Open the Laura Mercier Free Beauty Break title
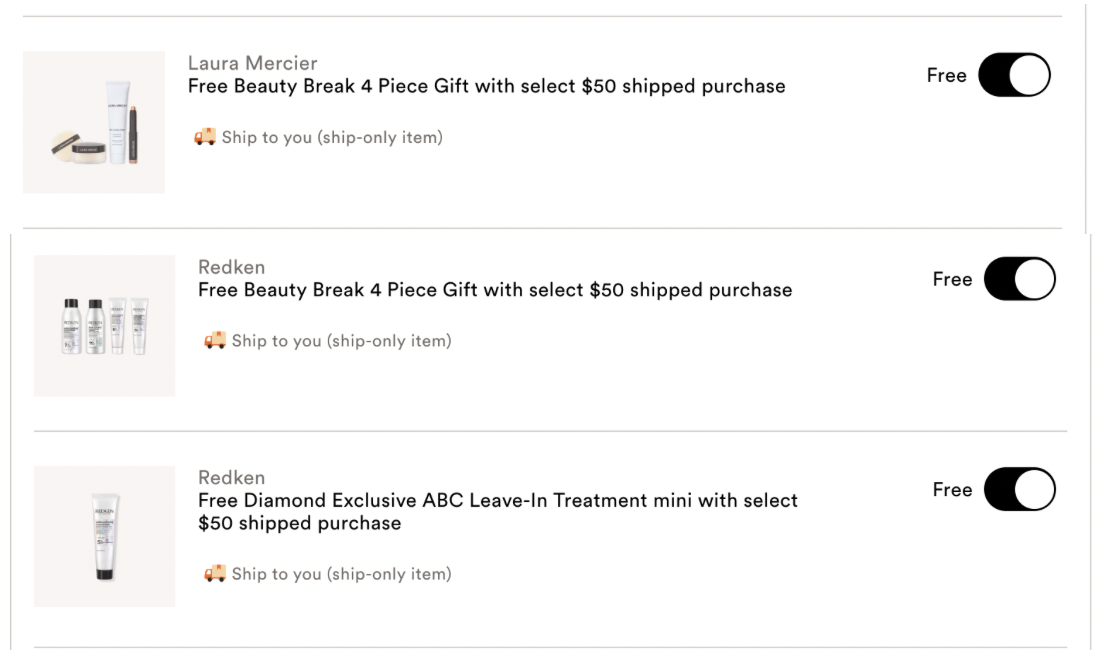The height and width of the screenshot is (658, 1112). [x=486, y=87]
